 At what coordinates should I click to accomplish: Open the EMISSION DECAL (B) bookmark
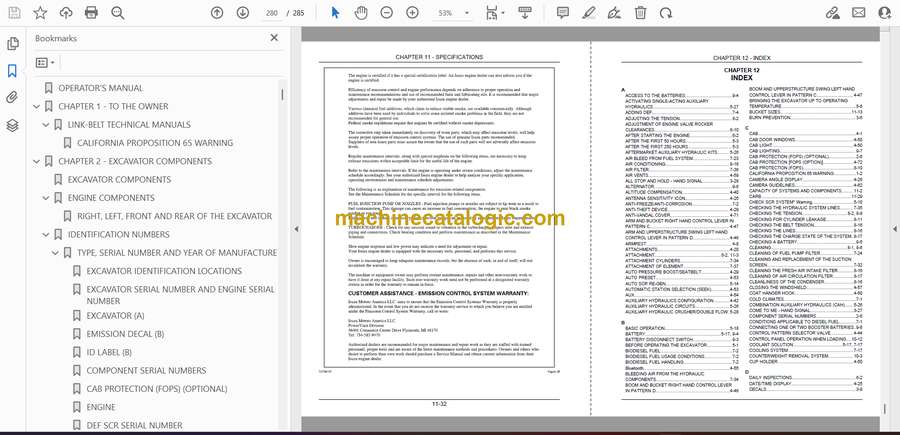coord(125,334)
